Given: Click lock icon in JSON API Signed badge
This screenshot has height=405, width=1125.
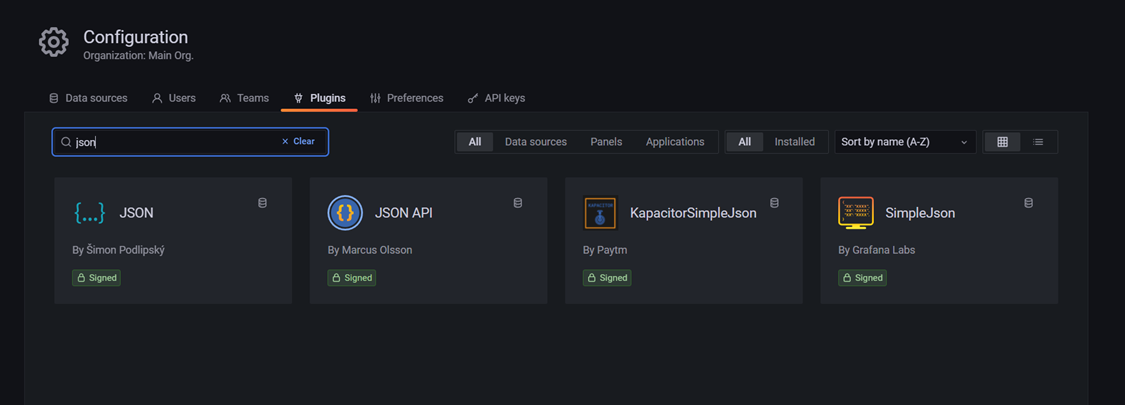Looking at the screenshot, I should (x=336, y=278).
